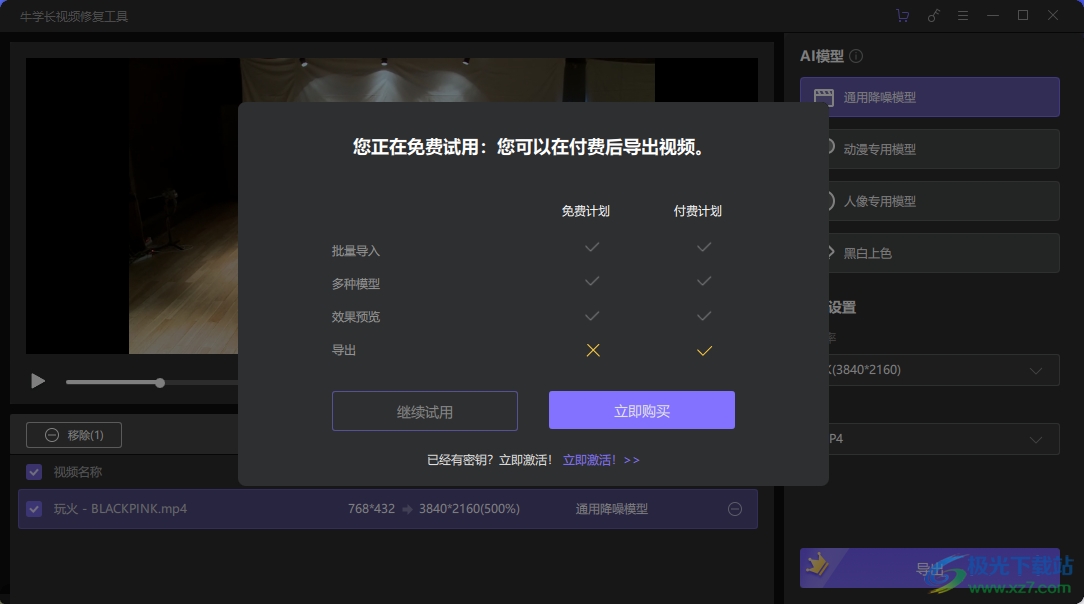Select the 人像专用模型 model
The width and height of the screenshot is (1084, 604).
pyautogui.click(x=928, y=200)
